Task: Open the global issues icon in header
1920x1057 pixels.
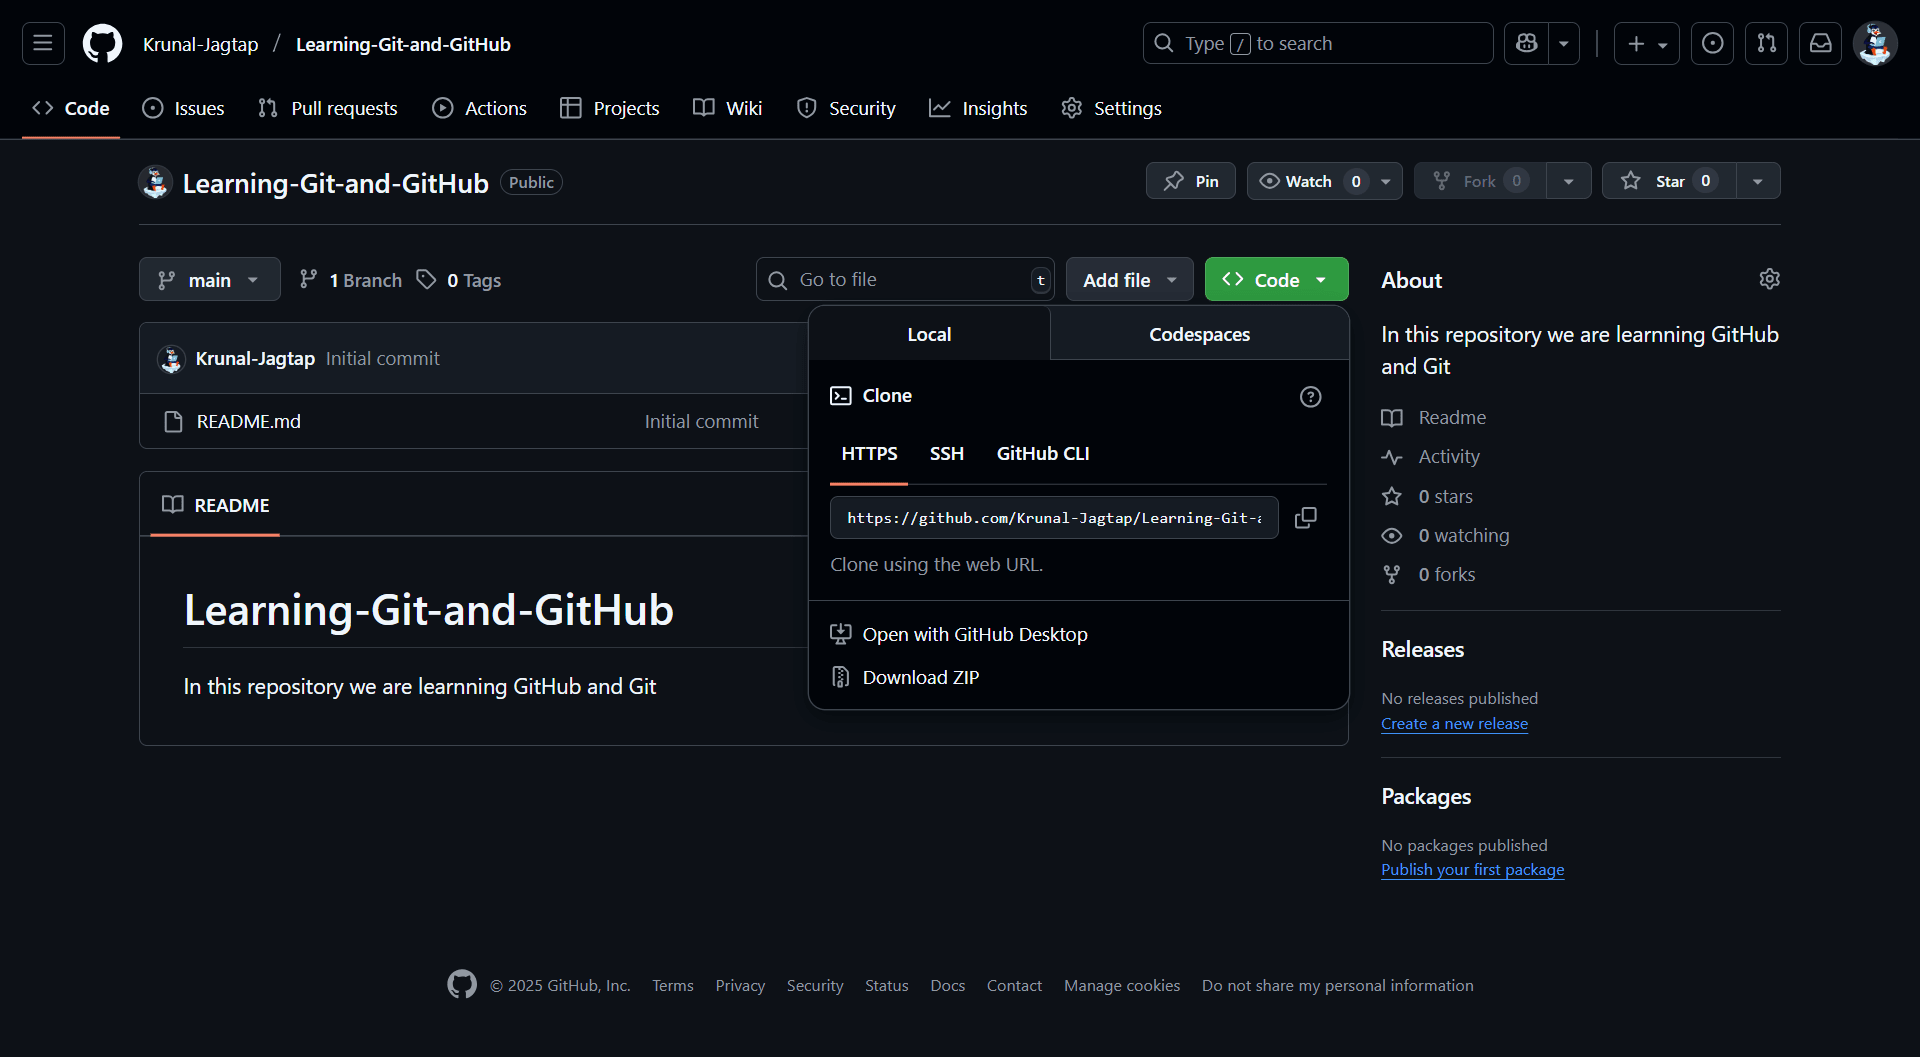Action: pyautogui.click(x=1712, y=43)
